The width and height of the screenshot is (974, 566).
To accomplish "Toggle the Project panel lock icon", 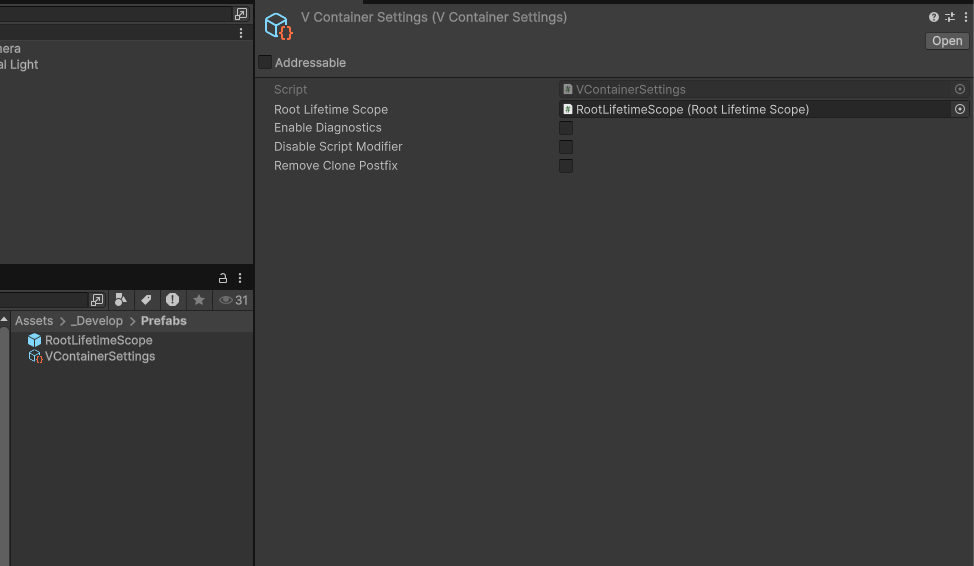I will (223, 278).
